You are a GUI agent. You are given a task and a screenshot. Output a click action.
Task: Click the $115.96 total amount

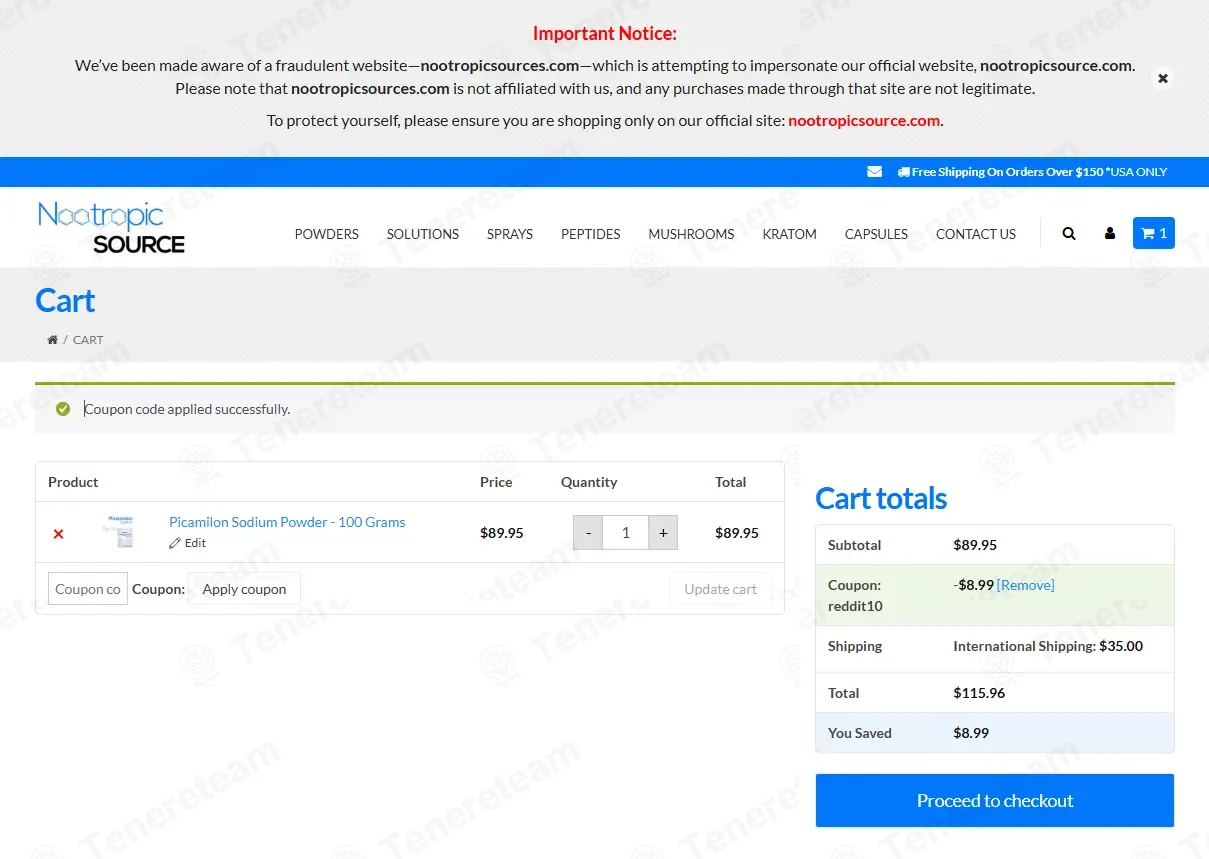click(979, 693)
